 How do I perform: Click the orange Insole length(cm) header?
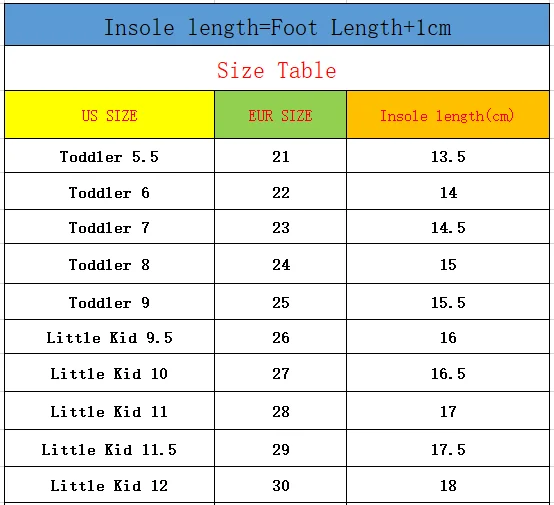coord(448,115)
